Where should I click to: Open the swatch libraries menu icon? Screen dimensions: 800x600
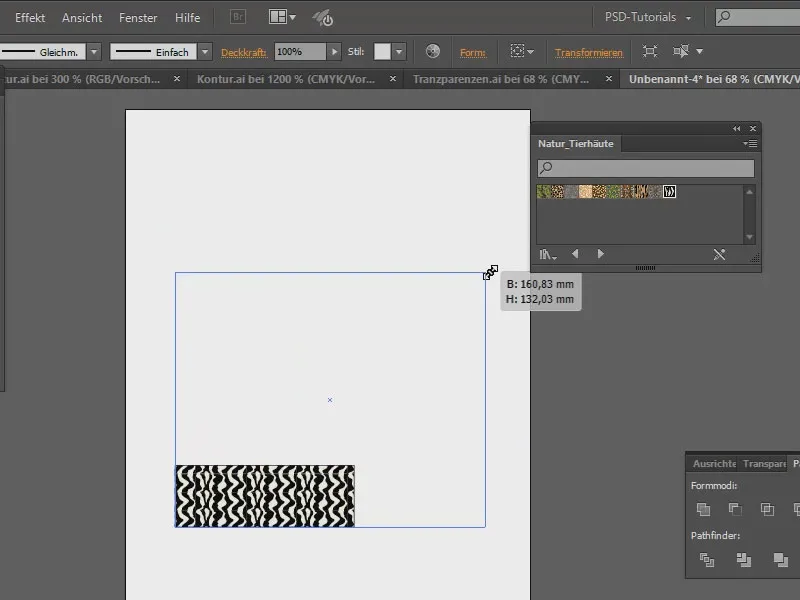pos(548,254)
